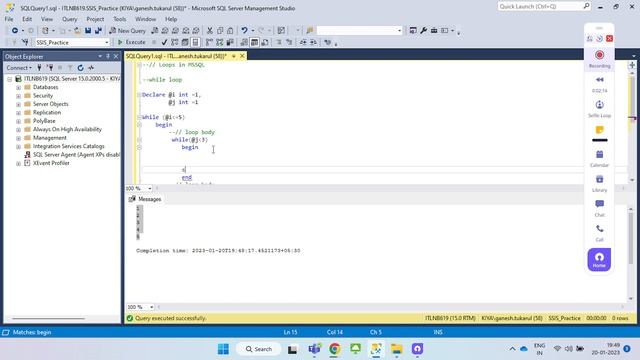This screenshot has height=360, width=640.
Task: Click the Windows Start button
Action: coord(223,349)
